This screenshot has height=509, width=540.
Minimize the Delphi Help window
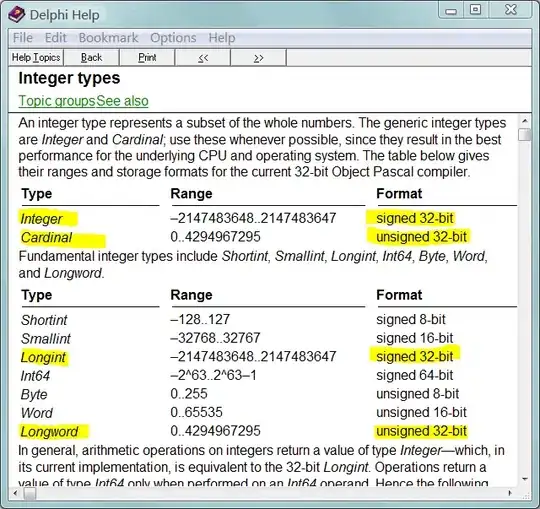451,11
